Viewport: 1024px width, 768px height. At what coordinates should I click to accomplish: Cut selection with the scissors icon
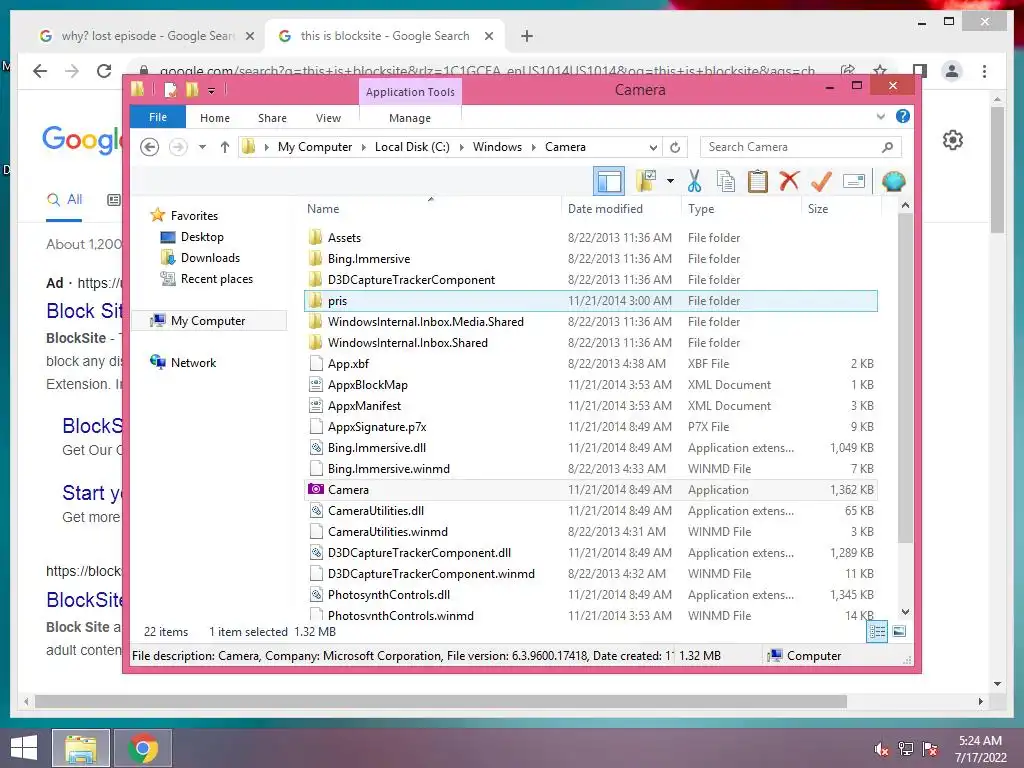(694, 181)
